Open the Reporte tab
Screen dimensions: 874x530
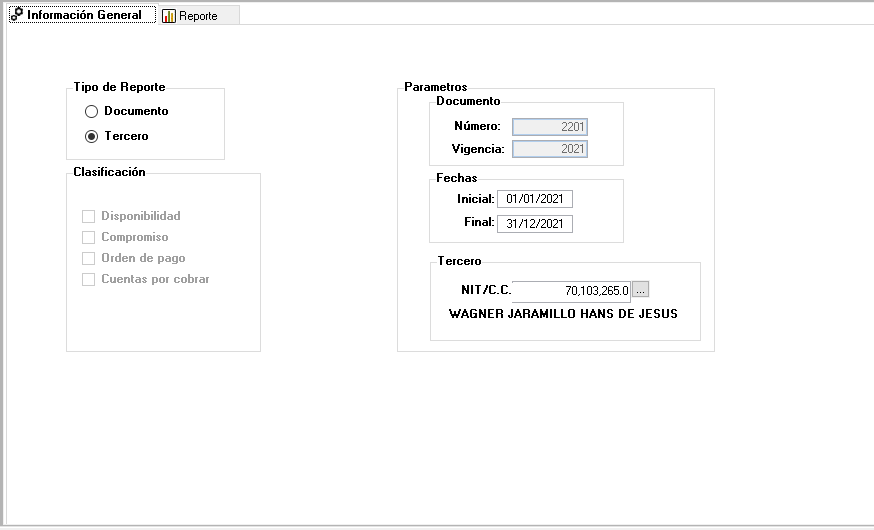pyautogui.click(x=198, y=16)
